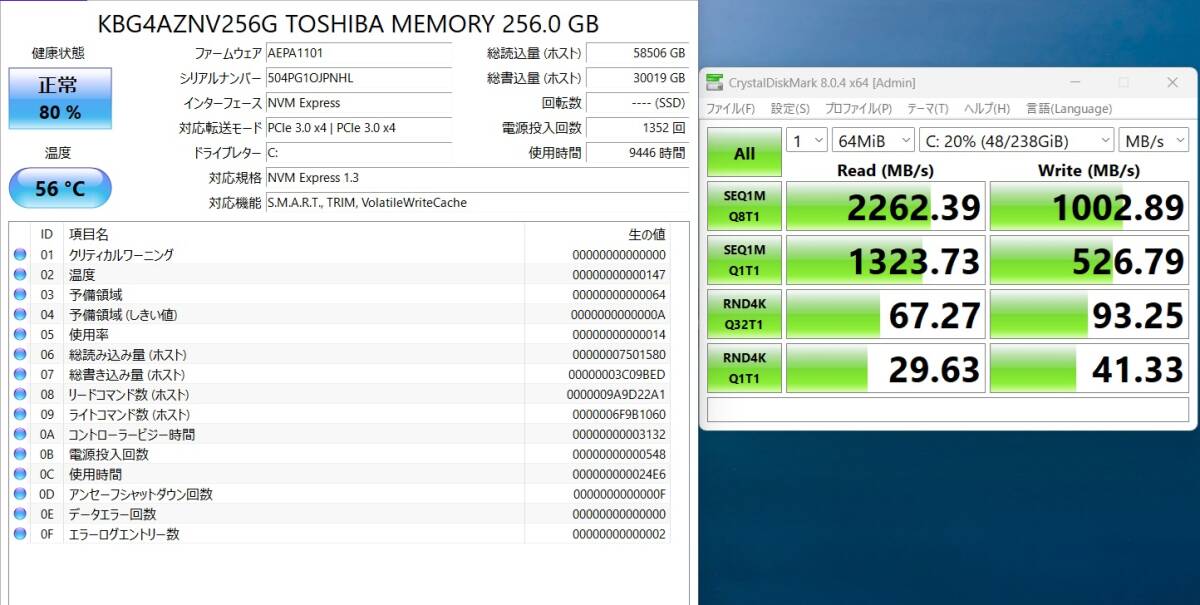This screenshot has height=605, width=1200.
Task: Click the 1352 回 power on count value
Action: [x=637, y=128]
